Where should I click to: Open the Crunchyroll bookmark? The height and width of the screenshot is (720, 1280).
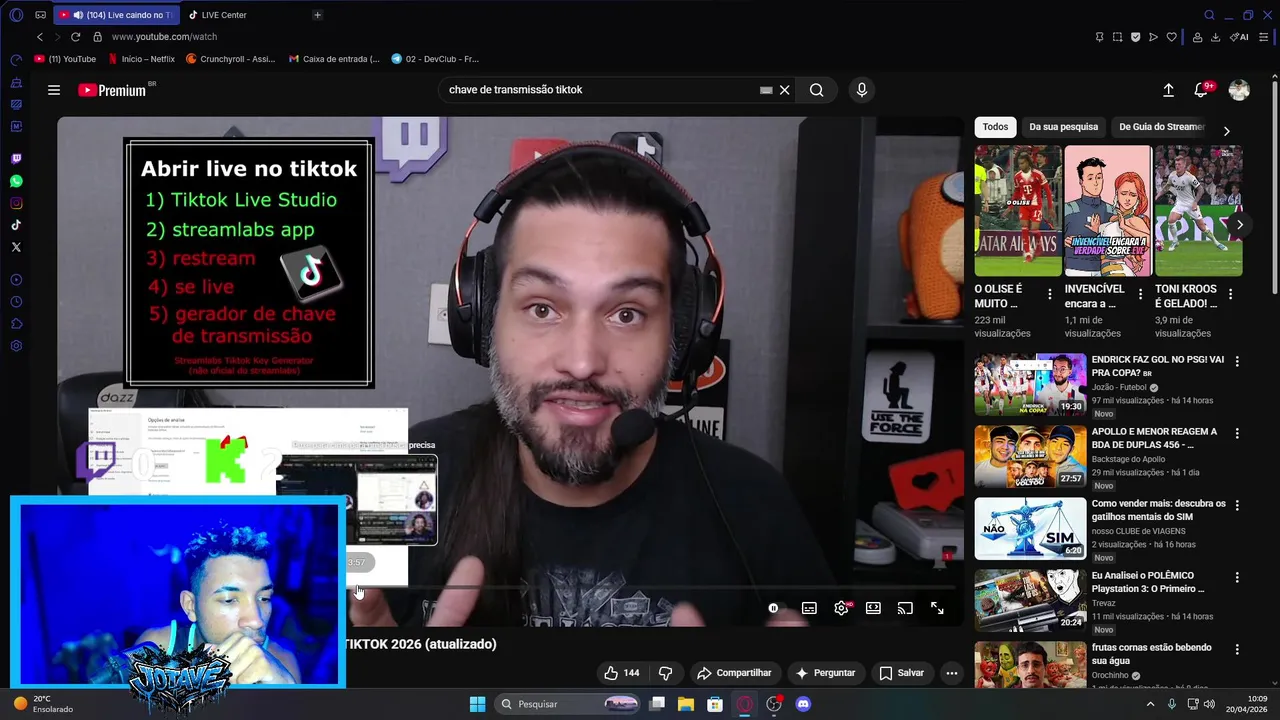point(230,59)
